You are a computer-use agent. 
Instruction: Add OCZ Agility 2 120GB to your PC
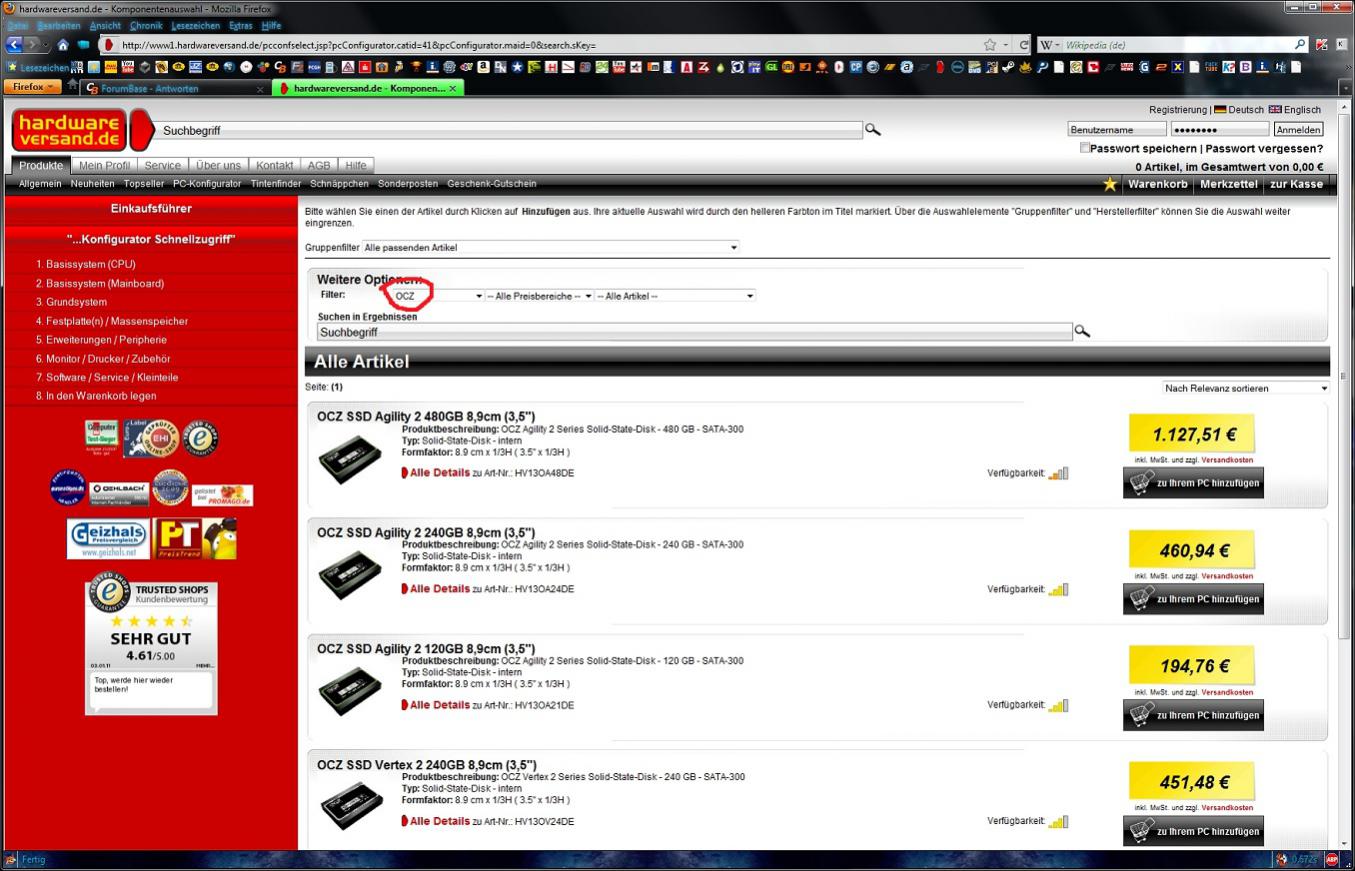[1193, 715]
